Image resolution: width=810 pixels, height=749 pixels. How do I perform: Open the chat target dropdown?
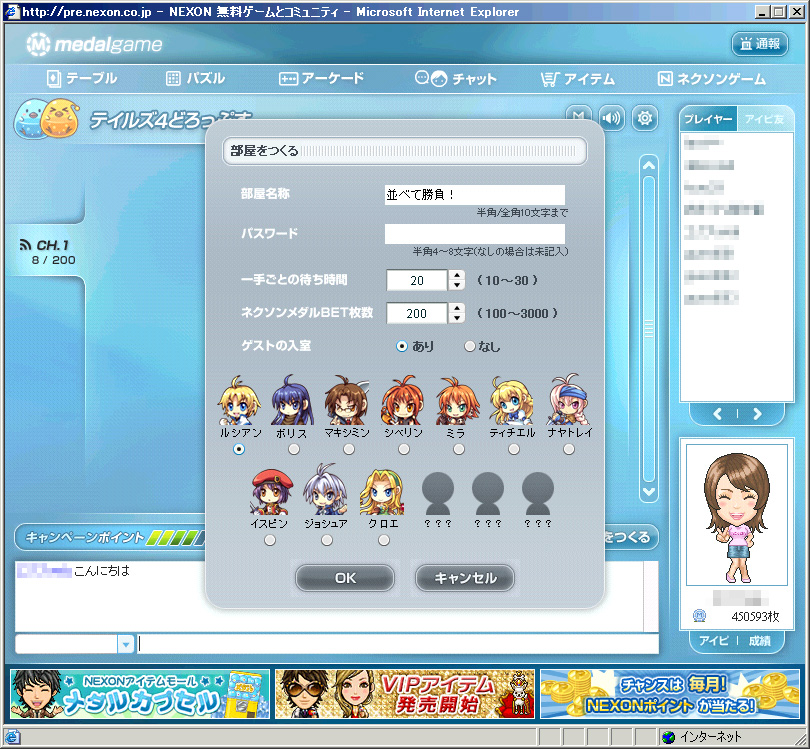126,644
